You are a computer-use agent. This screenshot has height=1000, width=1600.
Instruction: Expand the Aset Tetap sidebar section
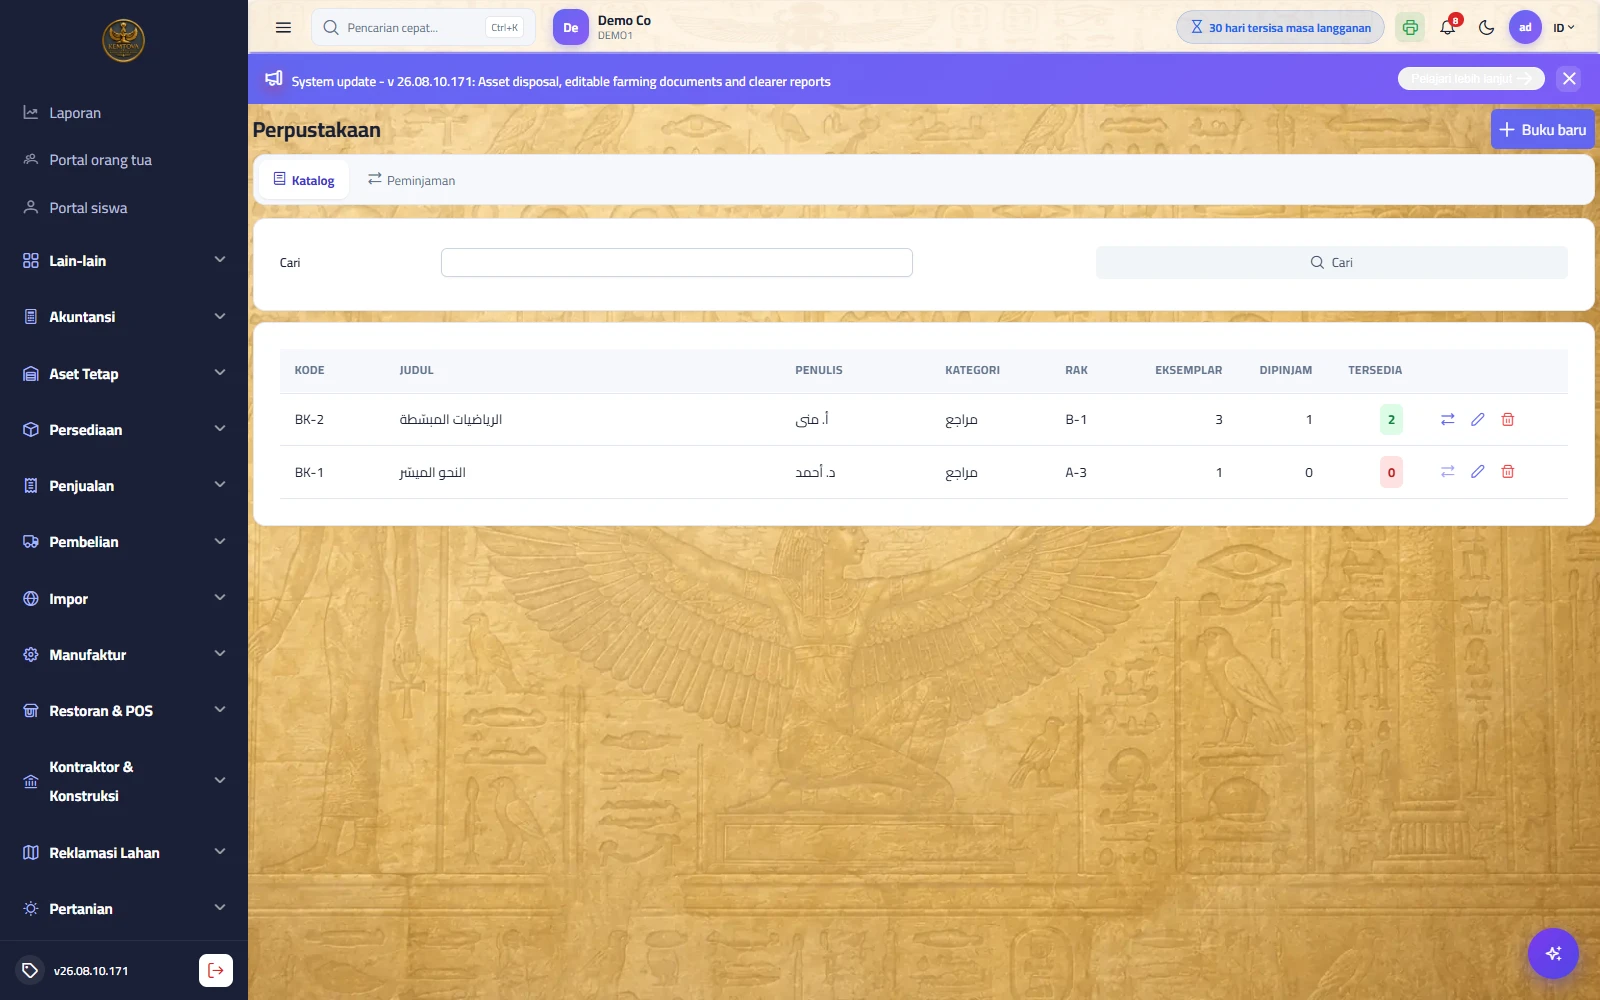pyautogui.click(x=124, y=374)
